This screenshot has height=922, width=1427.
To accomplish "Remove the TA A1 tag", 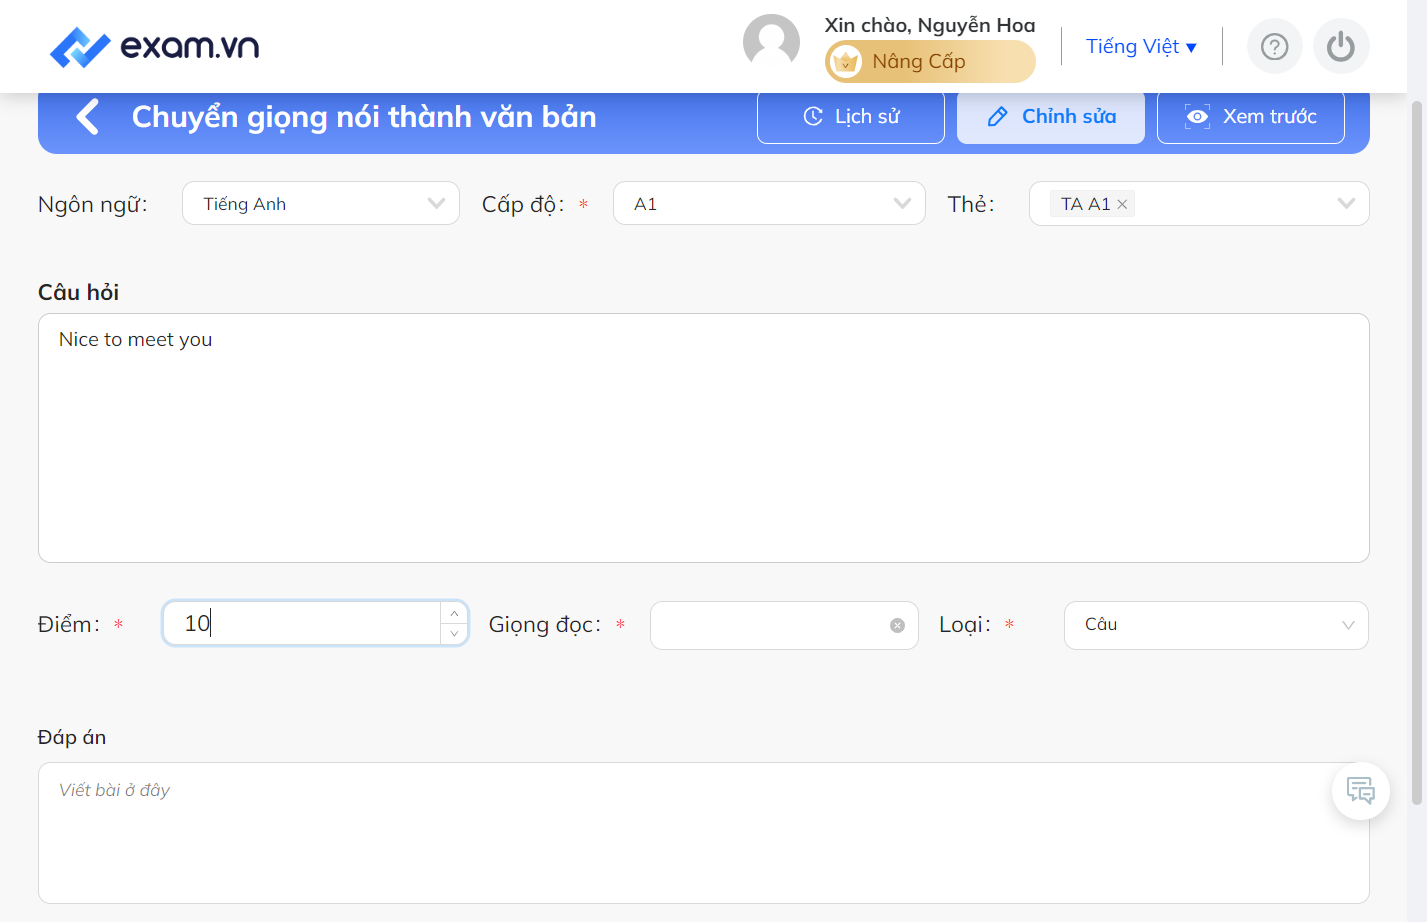I will pos(1122,204).
